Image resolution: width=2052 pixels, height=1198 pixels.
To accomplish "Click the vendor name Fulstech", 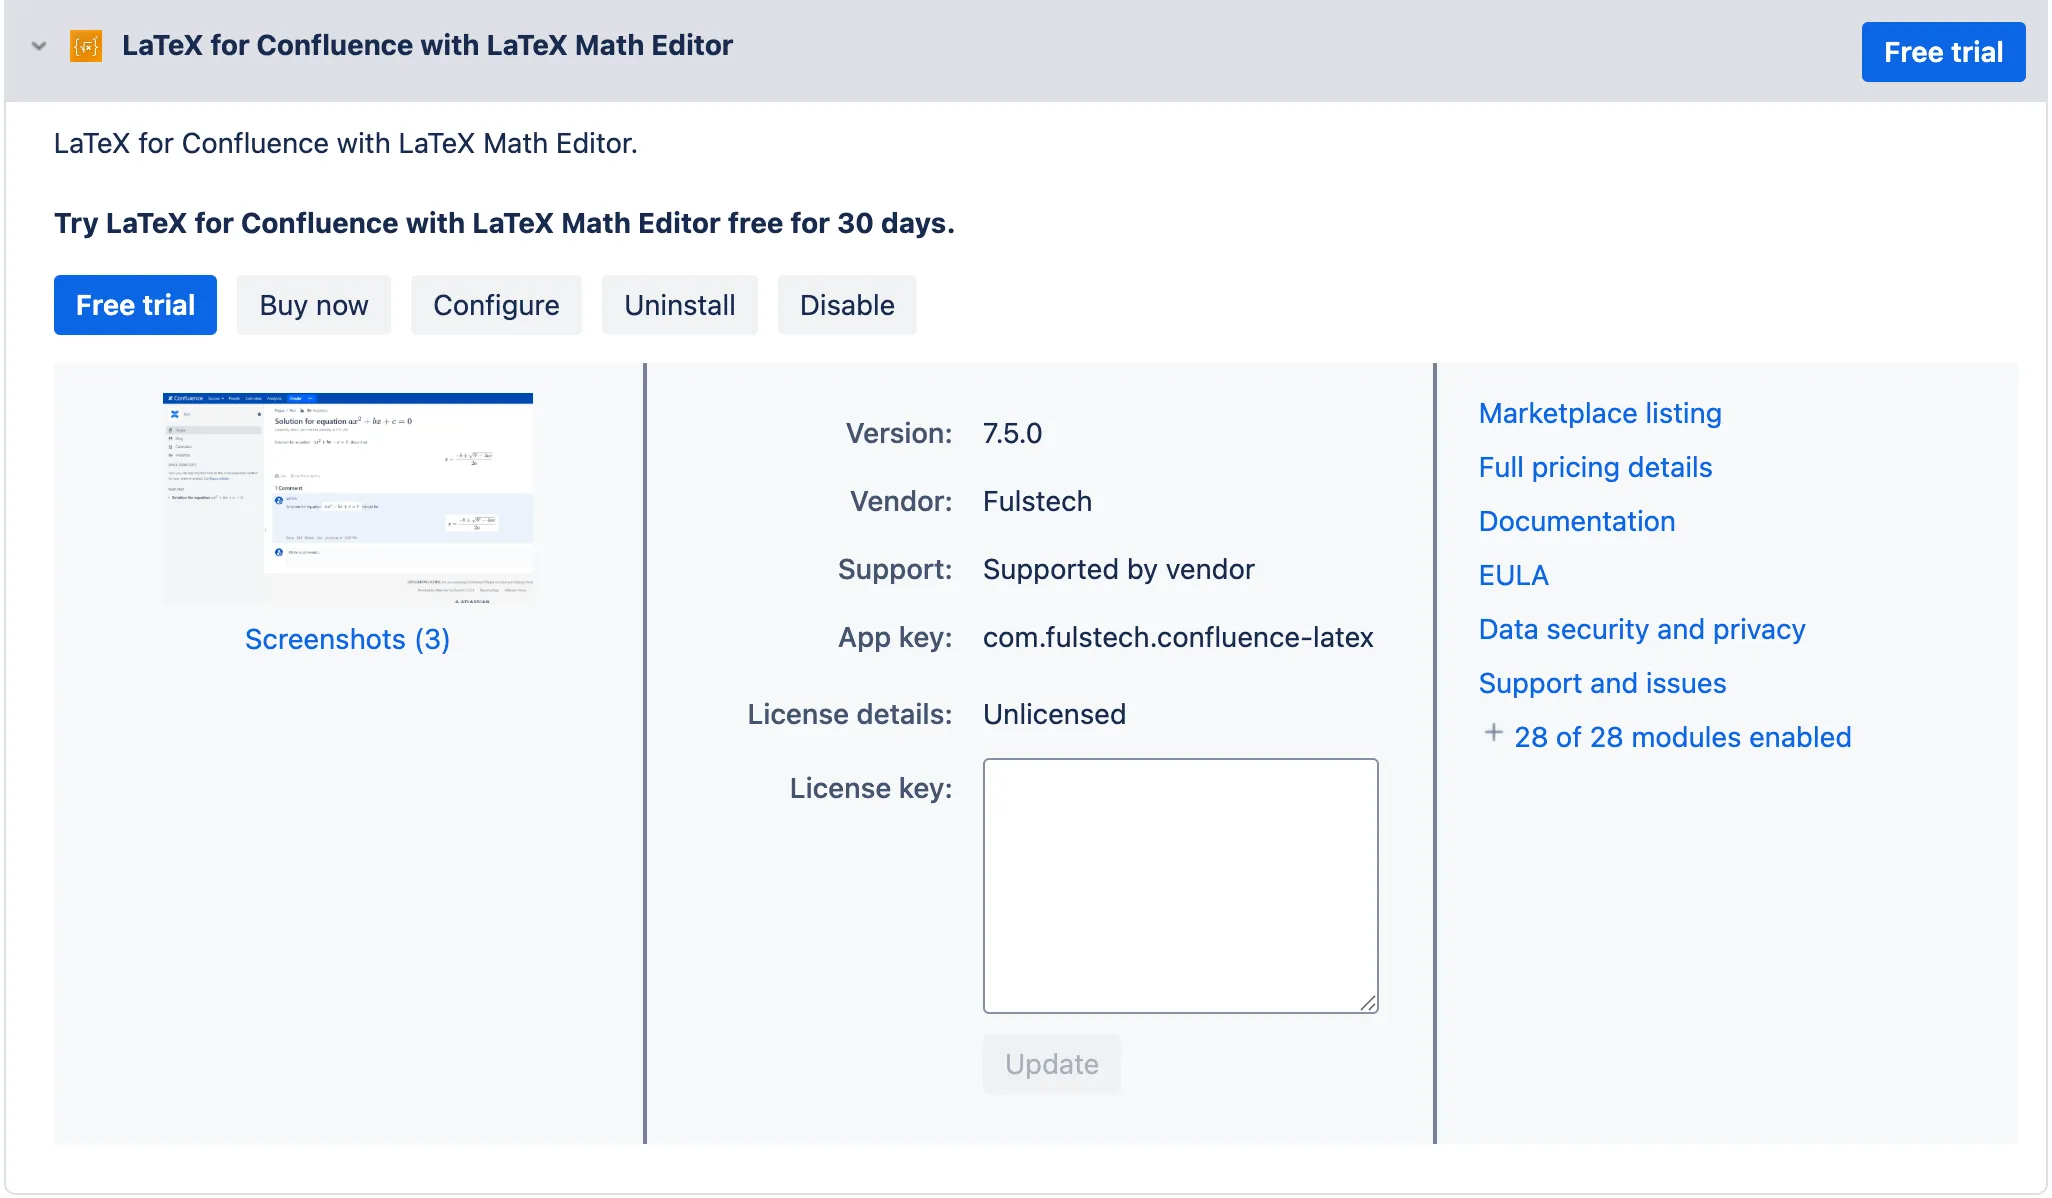I will (x=1037, y=501).
